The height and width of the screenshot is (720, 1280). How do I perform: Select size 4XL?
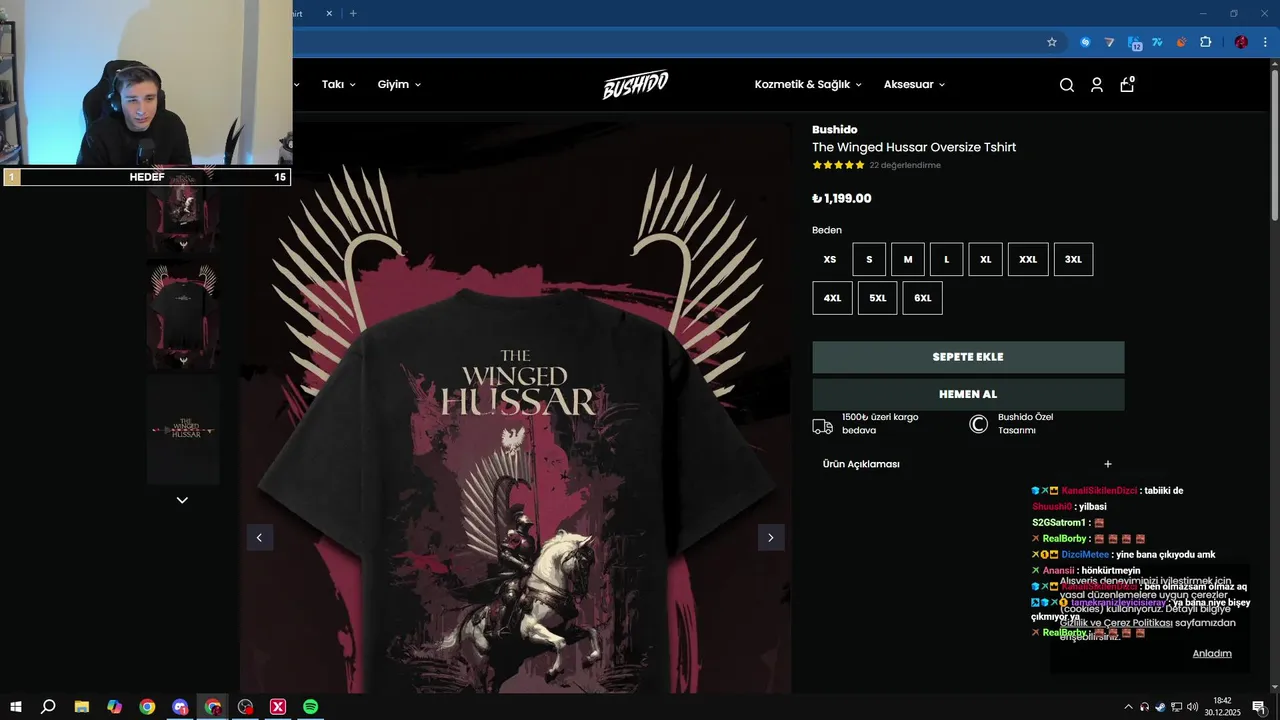coord(832,298)
